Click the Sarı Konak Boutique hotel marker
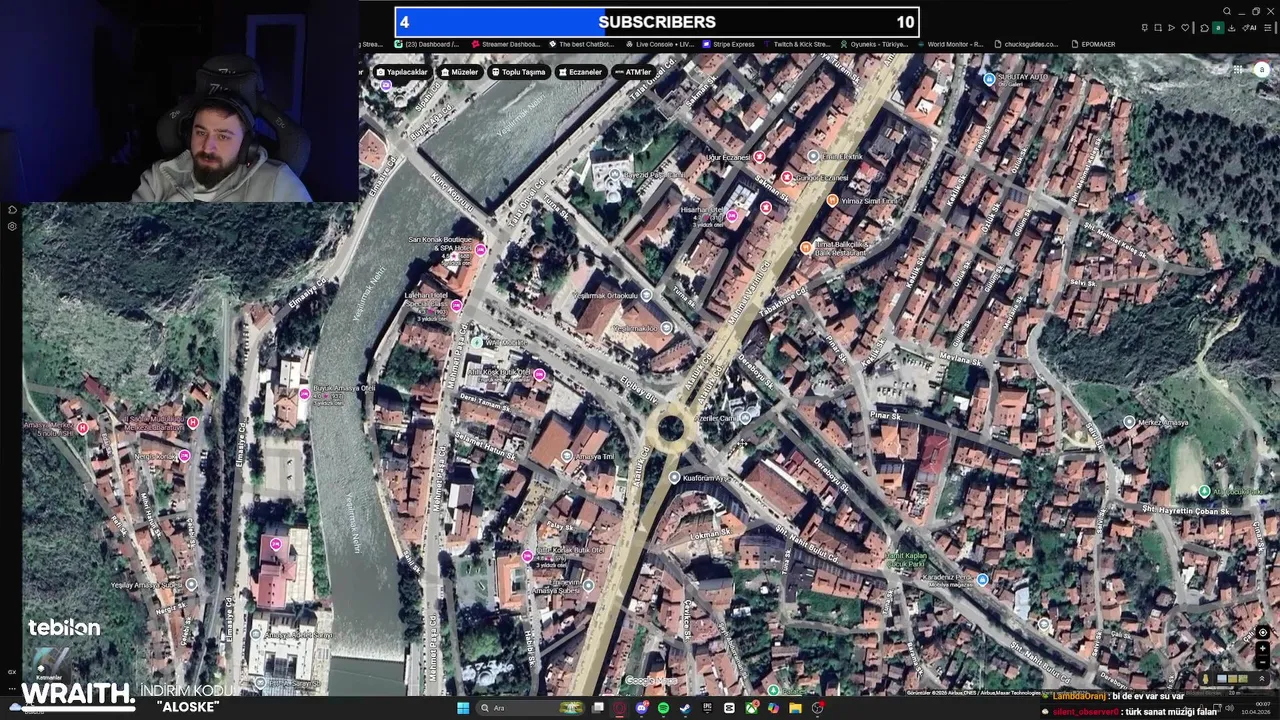This screenshot has width=1280, height=720. click(x=481, y=250)
